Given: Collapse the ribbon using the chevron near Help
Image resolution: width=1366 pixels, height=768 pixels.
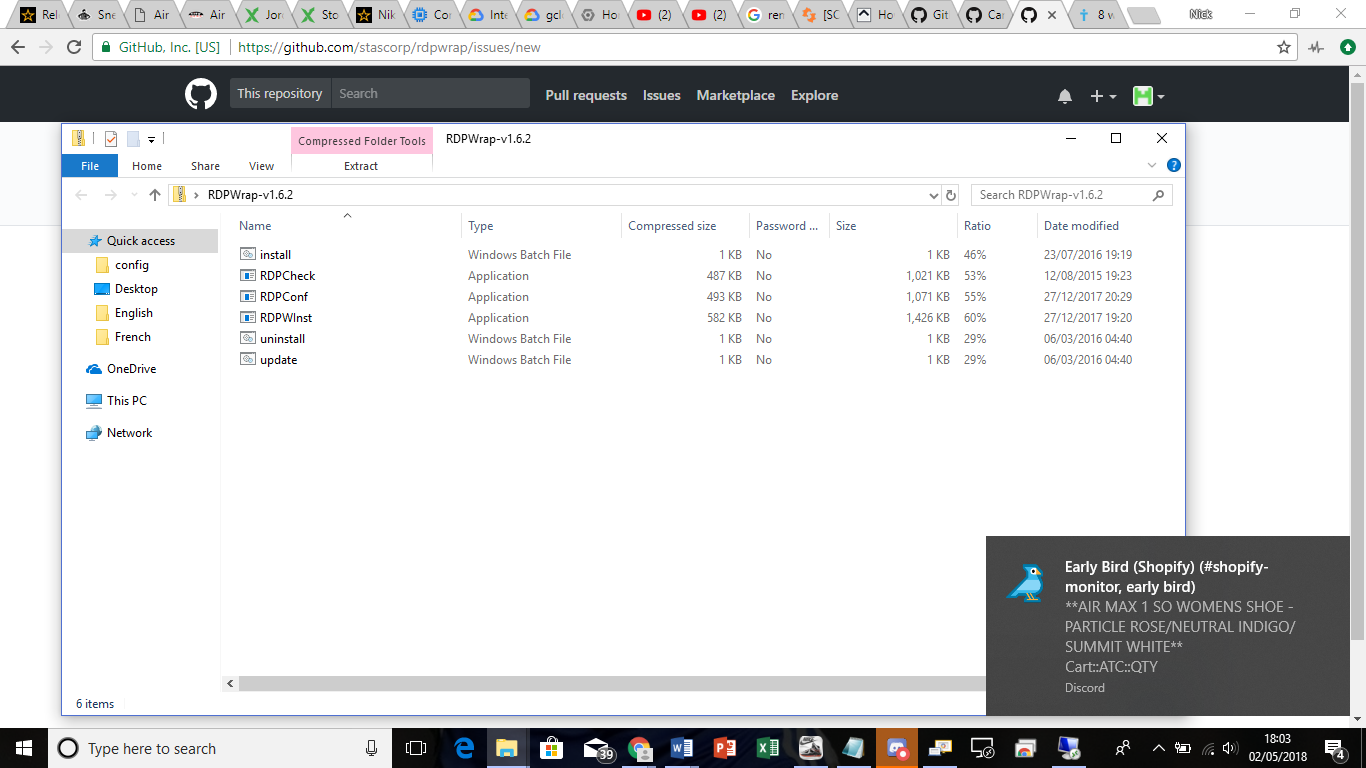Looking at the screenshot, I should (1152, 164).
